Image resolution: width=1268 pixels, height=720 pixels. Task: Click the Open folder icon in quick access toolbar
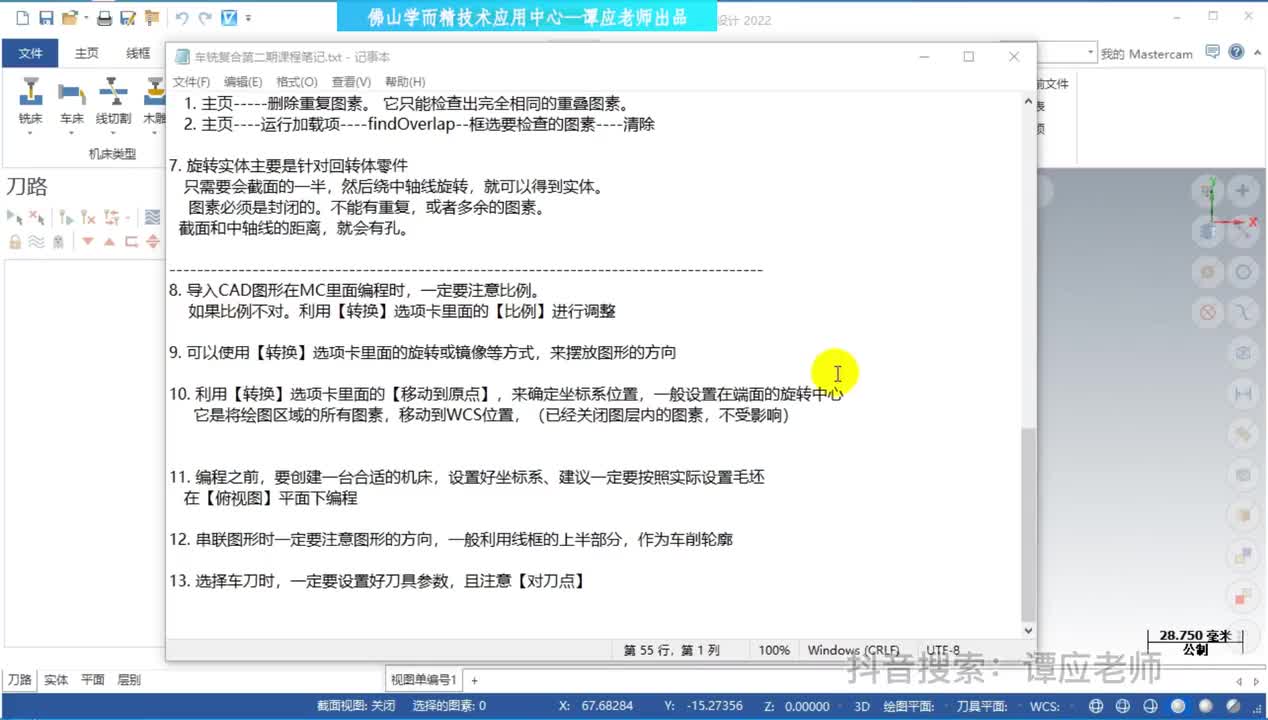(x=69, y=18)
